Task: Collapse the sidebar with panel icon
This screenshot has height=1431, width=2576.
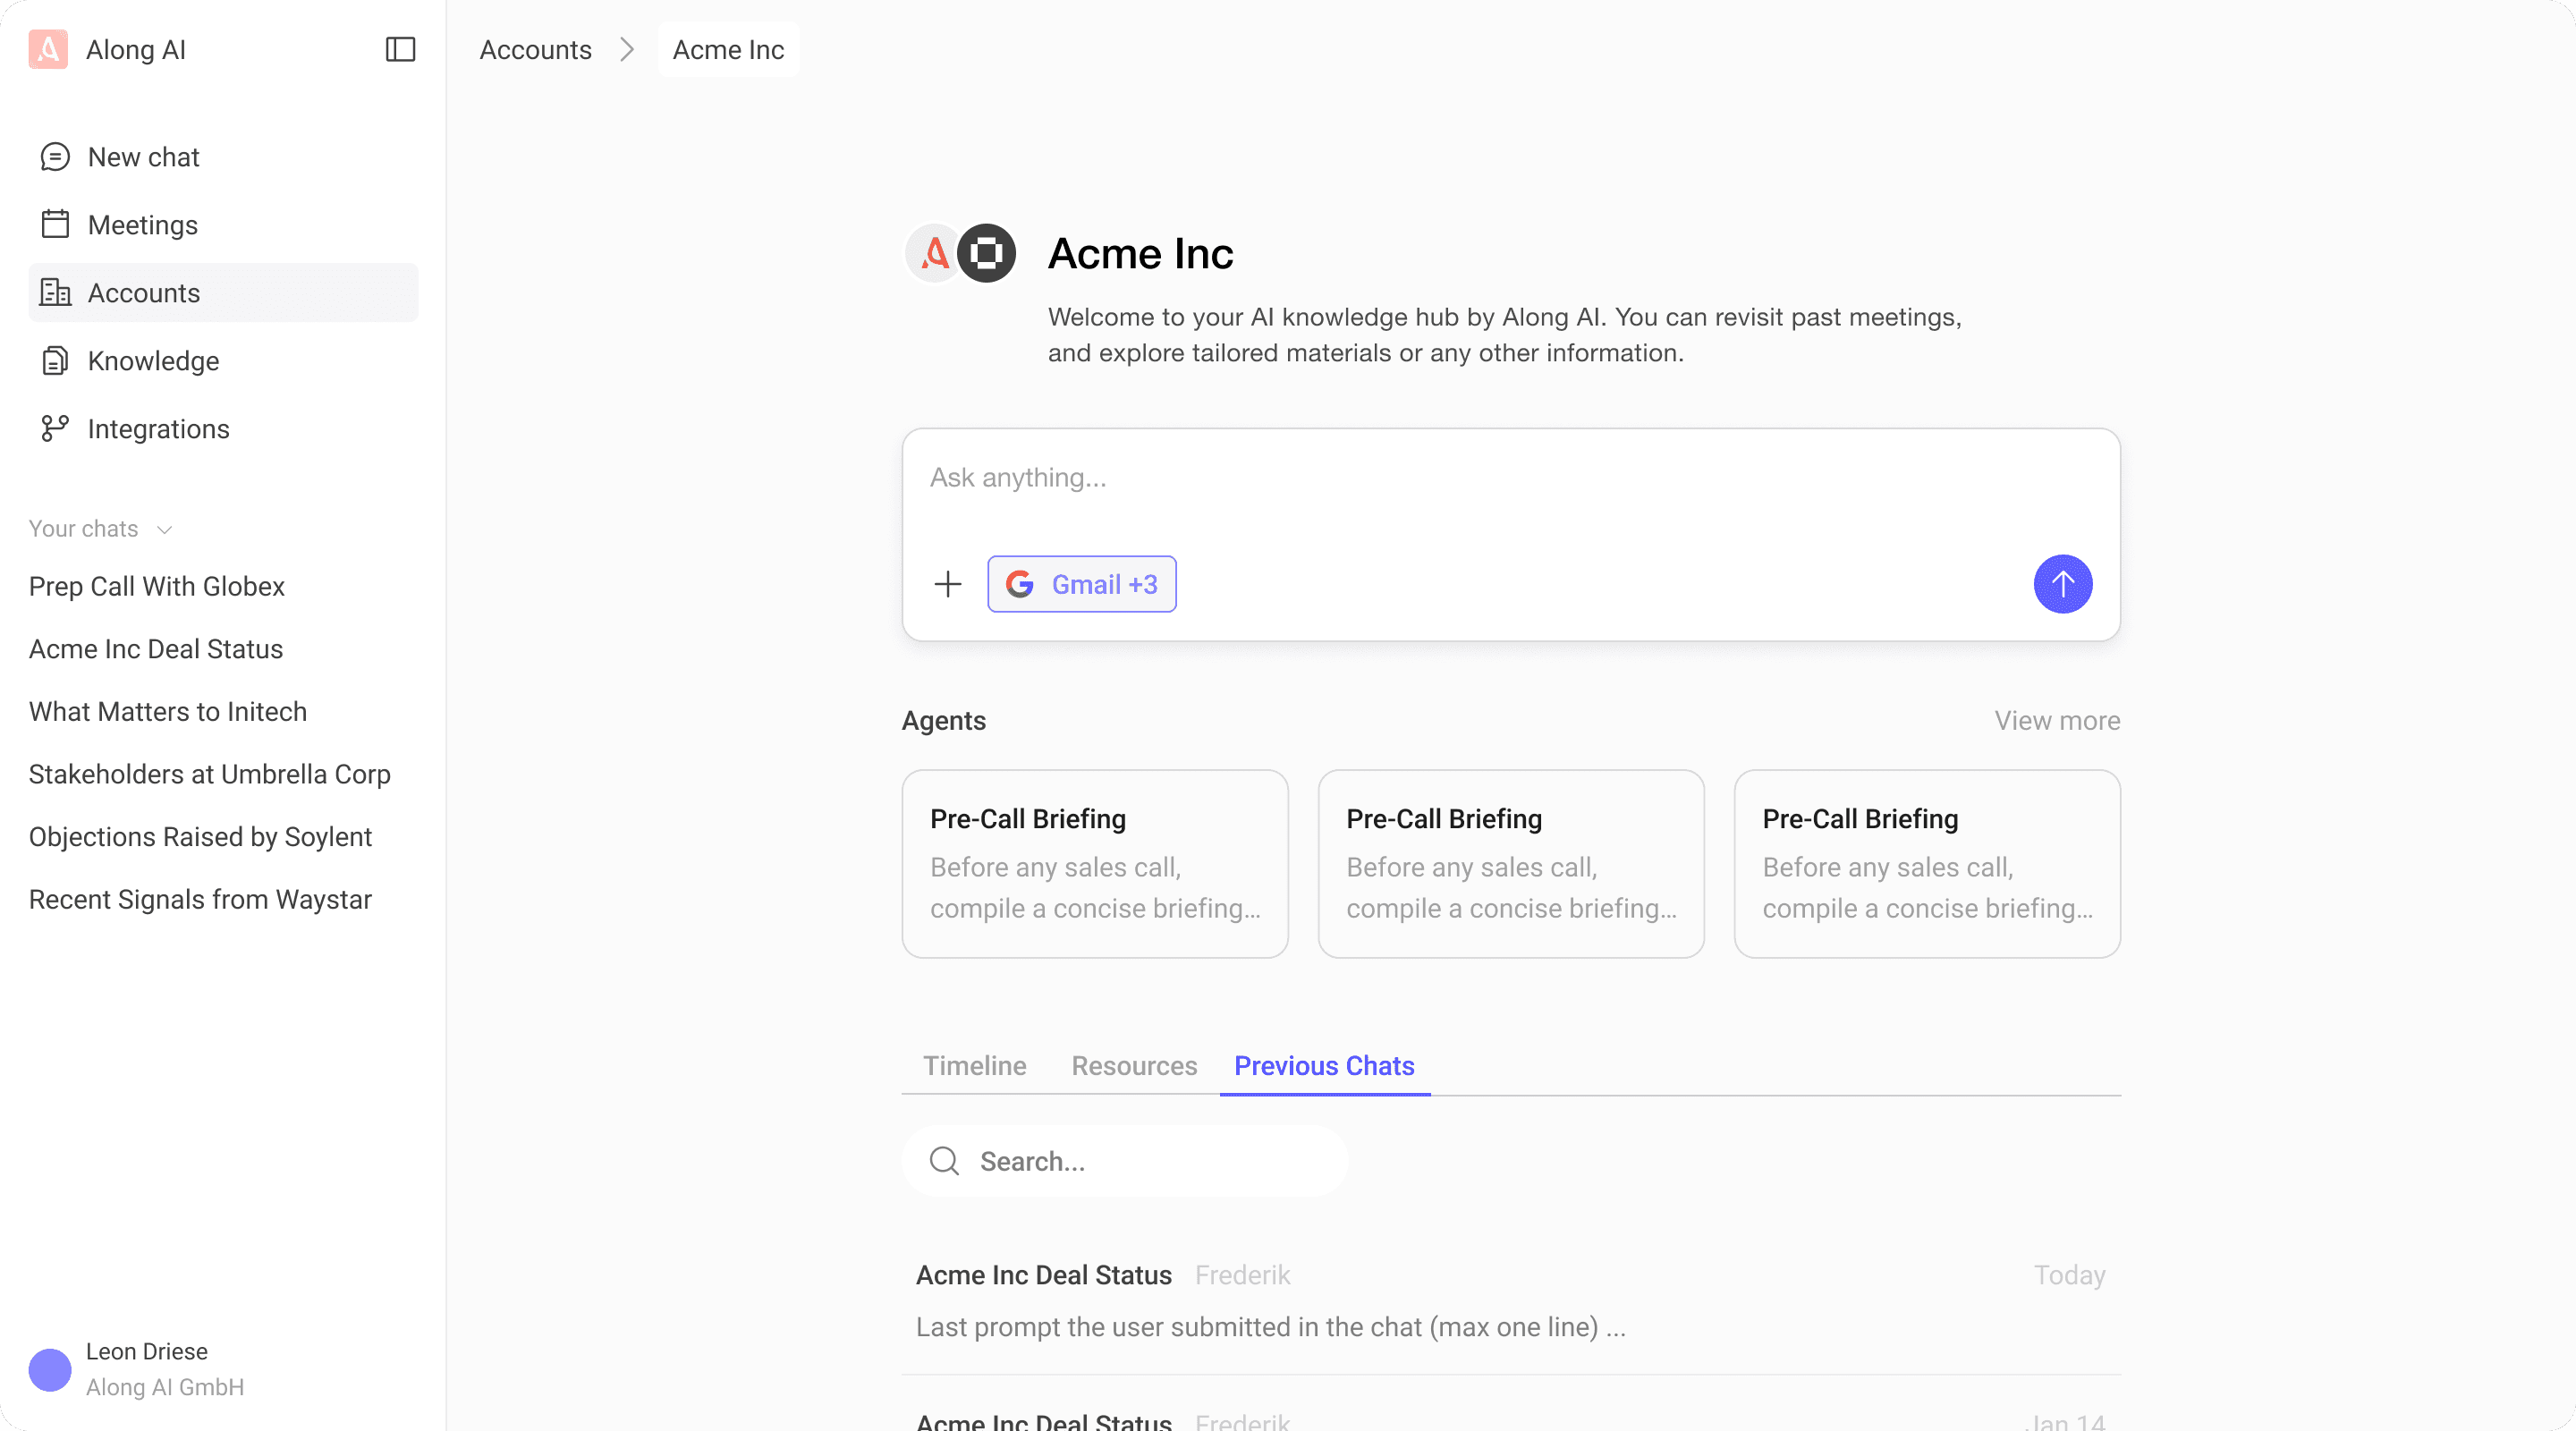Action: pos(400,49)
